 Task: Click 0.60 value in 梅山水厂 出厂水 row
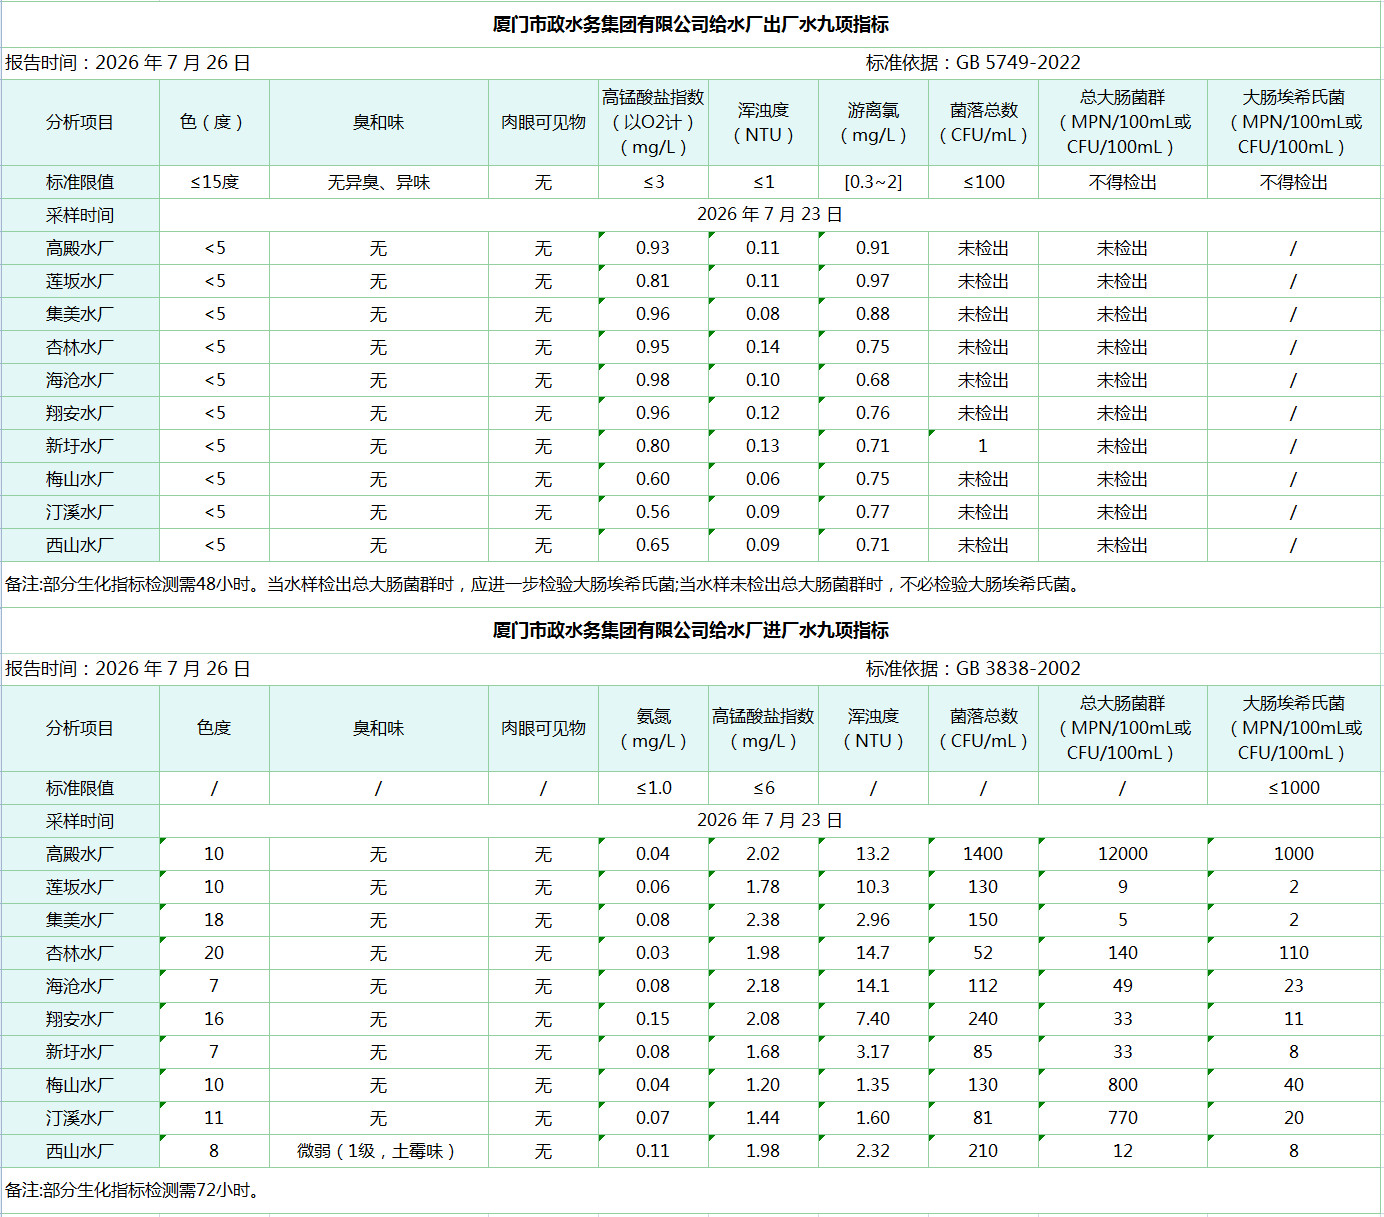pyautogui.click(x=653, y=479)
